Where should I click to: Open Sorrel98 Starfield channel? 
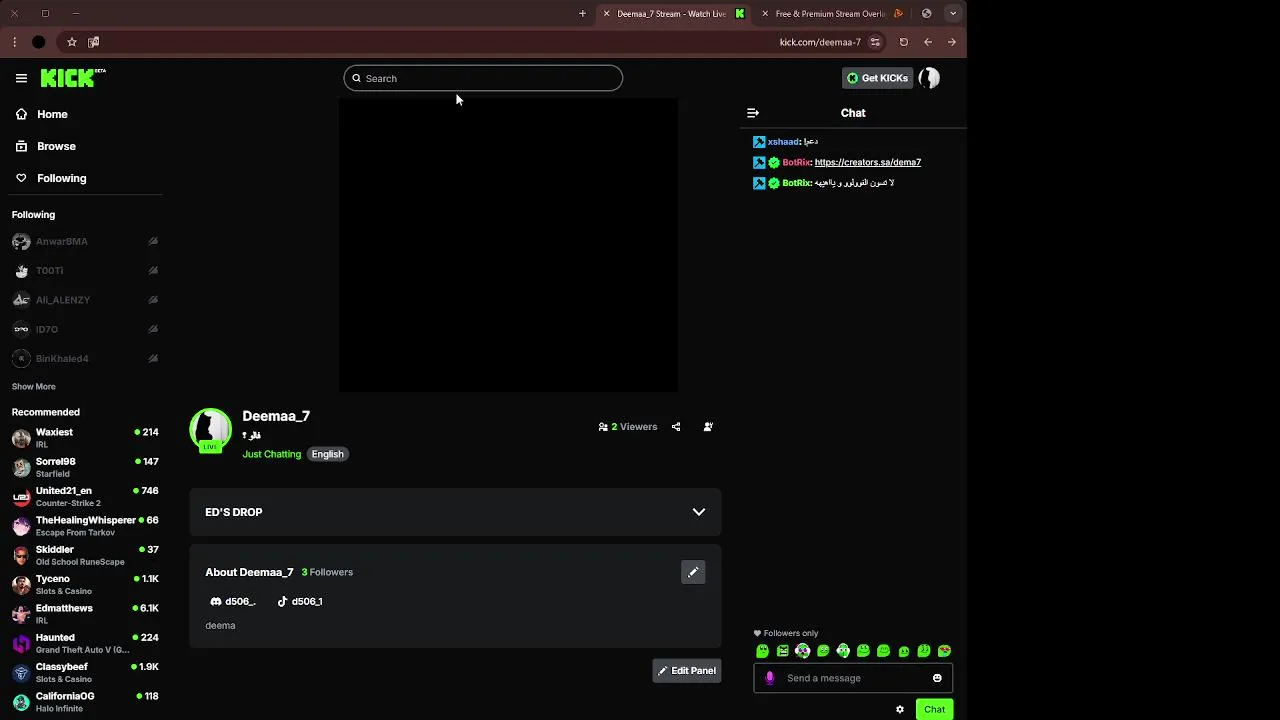[84, 467]
